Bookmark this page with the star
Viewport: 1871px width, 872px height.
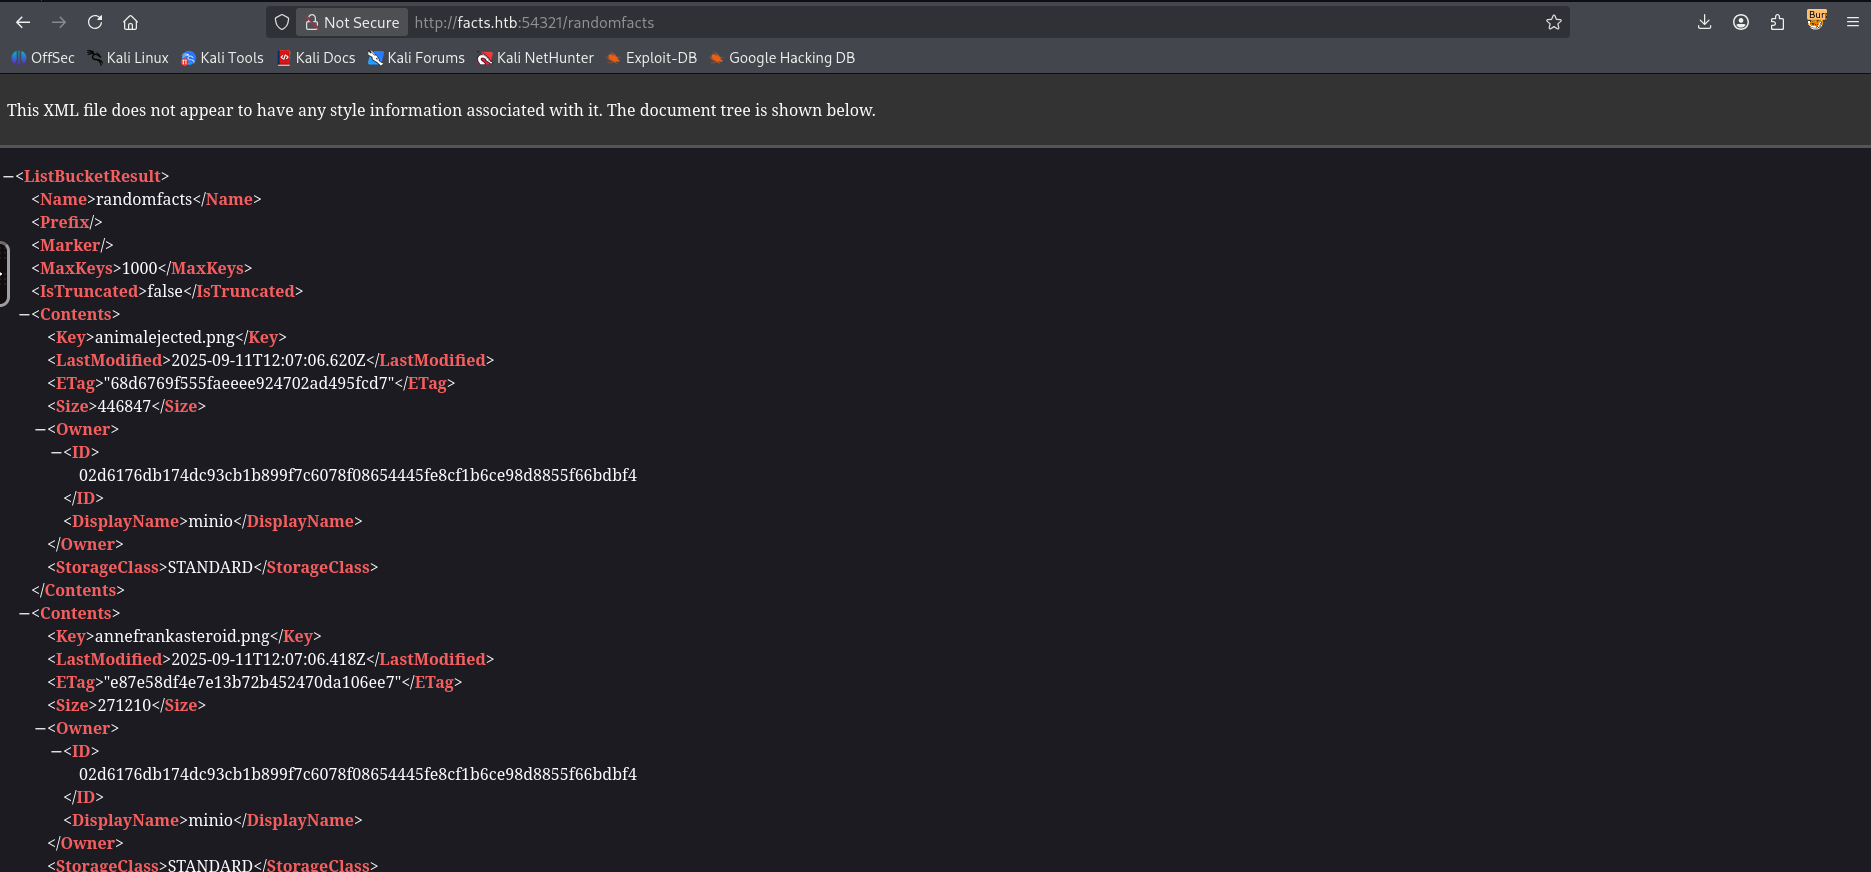[1553, 22]
